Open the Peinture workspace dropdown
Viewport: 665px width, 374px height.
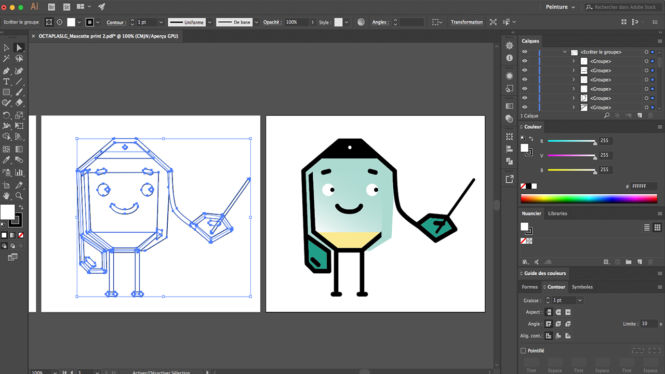point(560,7)
